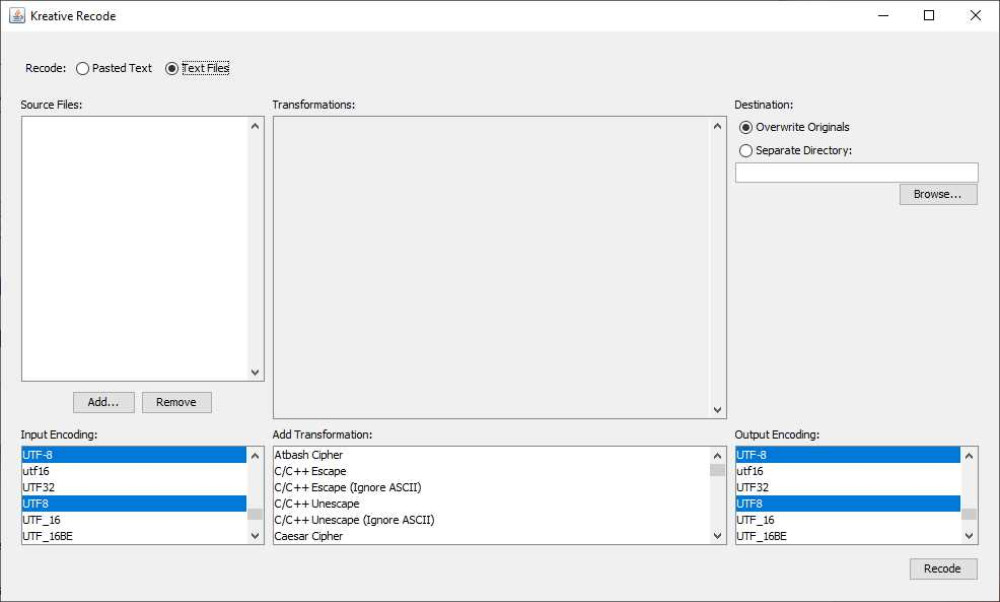Click Add Transformation scroll down arrow
The width and height of the screenshot is (1000, 602).
coord(717,536)
